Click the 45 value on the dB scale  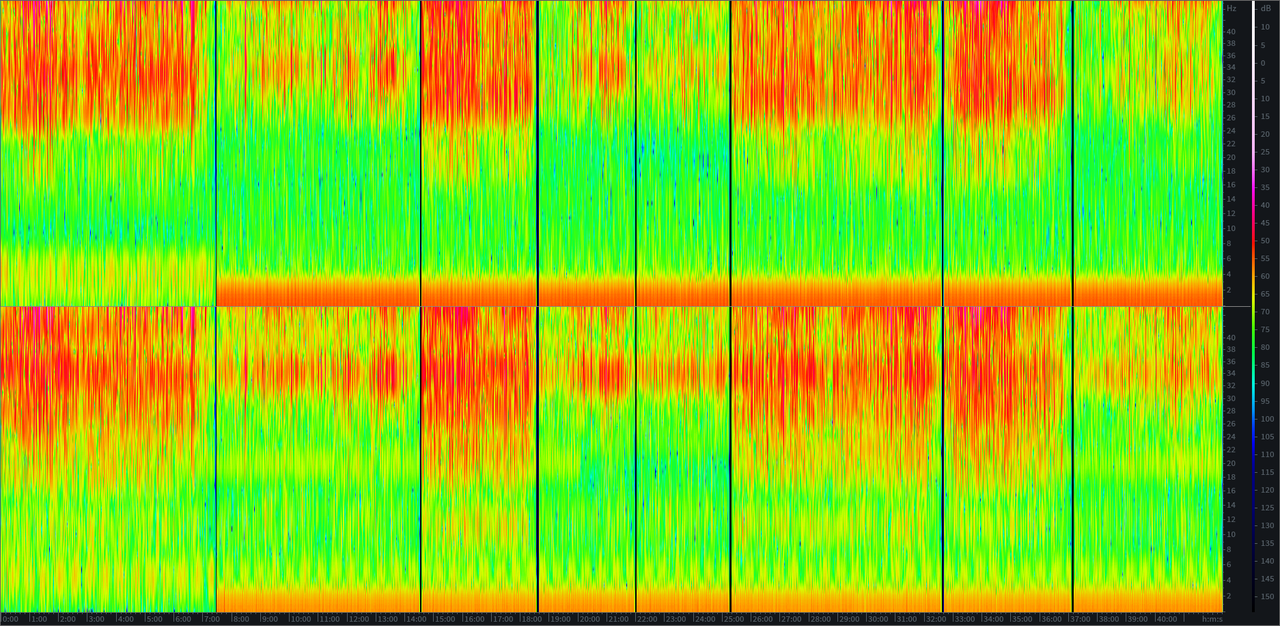pyautogui.click(x=1265, y=223)
